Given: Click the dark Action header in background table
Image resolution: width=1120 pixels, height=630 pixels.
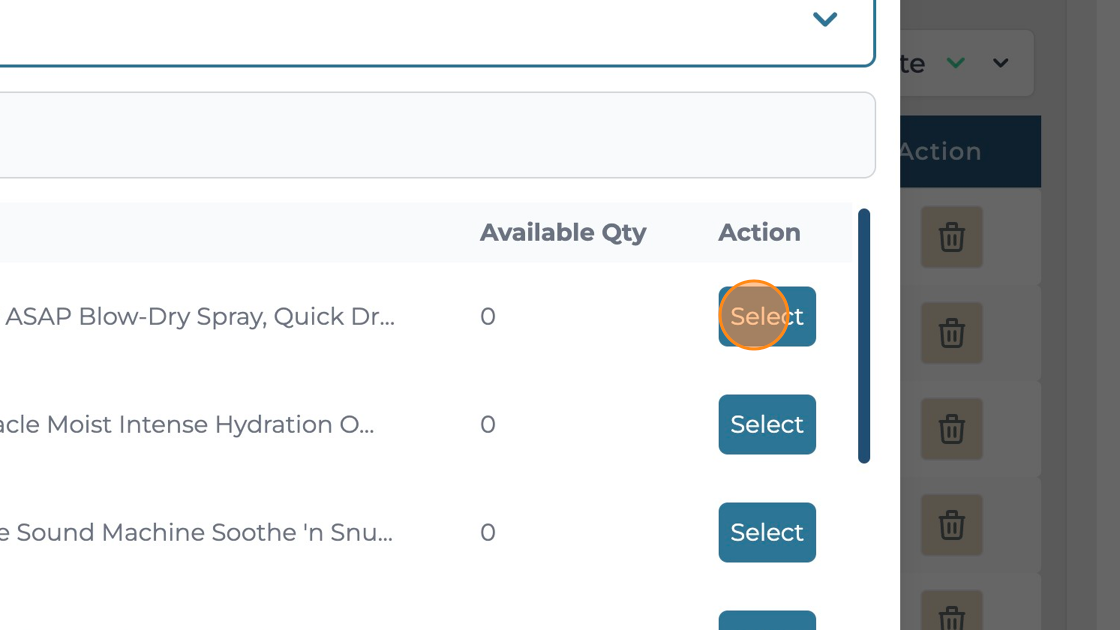Looking at the screenshot, I should click(940, 152).
